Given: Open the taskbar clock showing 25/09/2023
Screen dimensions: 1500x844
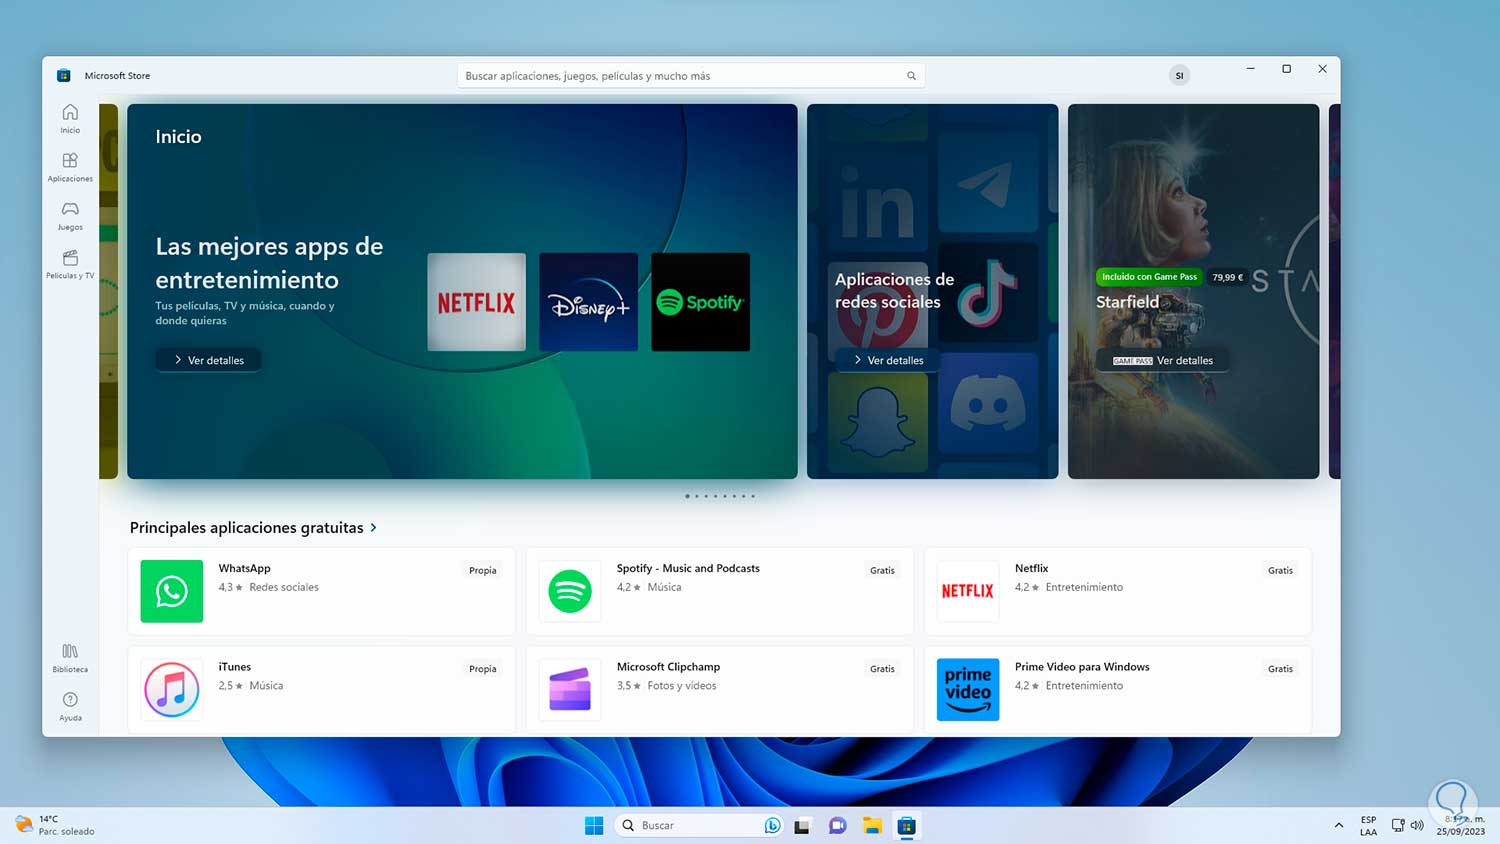Looking at the screenshot, I should point(1461,826).
